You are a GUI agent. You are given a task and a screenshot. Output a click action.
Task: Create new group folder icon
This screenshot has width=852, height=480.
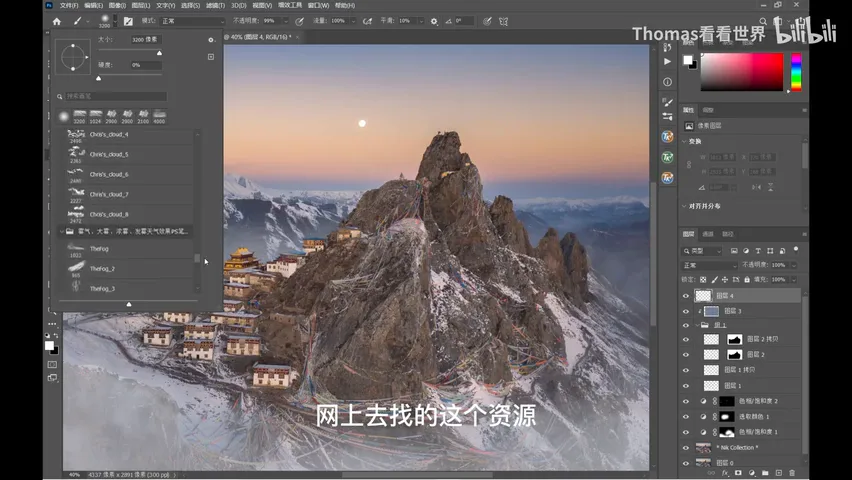pyautogui.click(x=765, y=473)
